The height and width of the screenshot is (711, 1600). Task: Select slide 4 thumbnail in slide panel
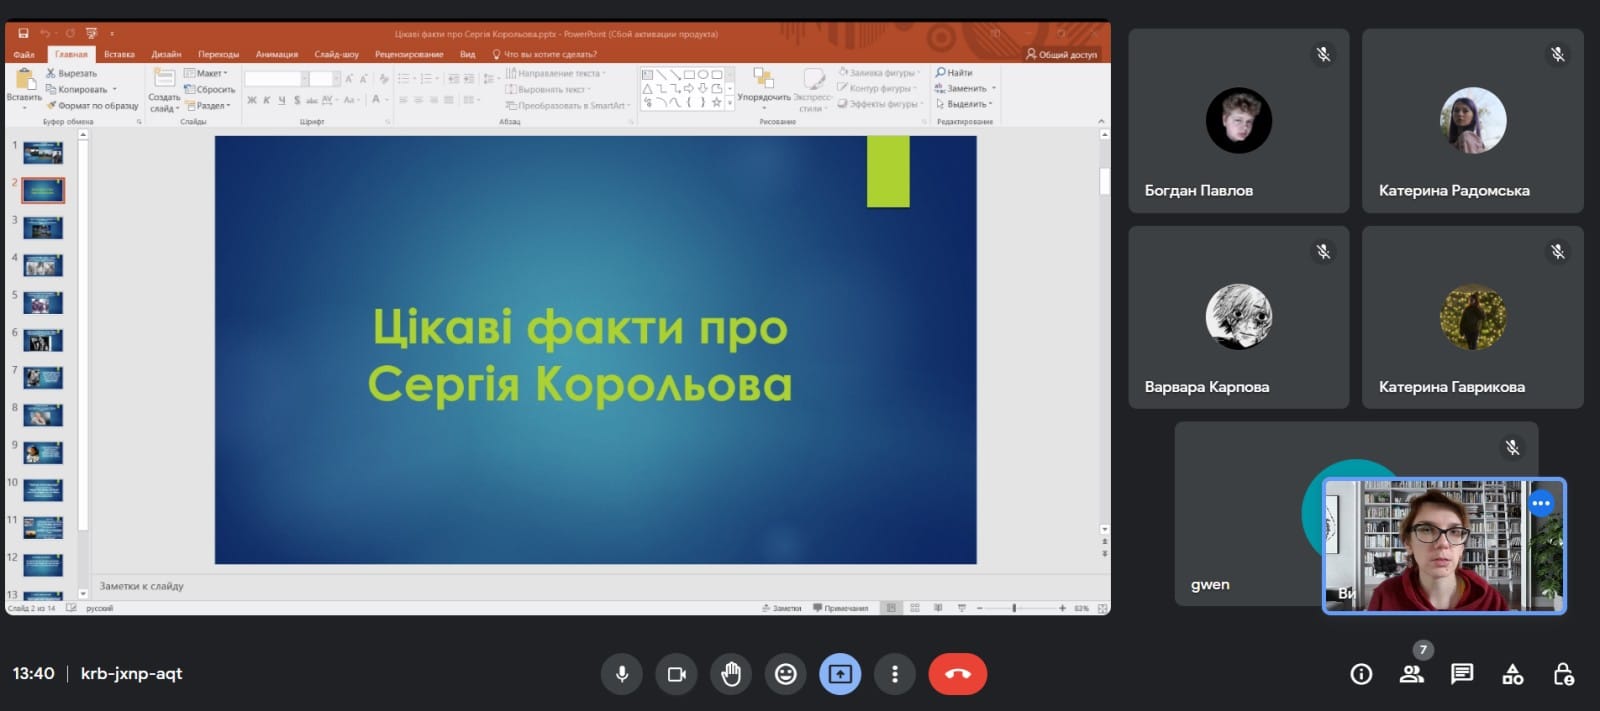click(43, 265)
